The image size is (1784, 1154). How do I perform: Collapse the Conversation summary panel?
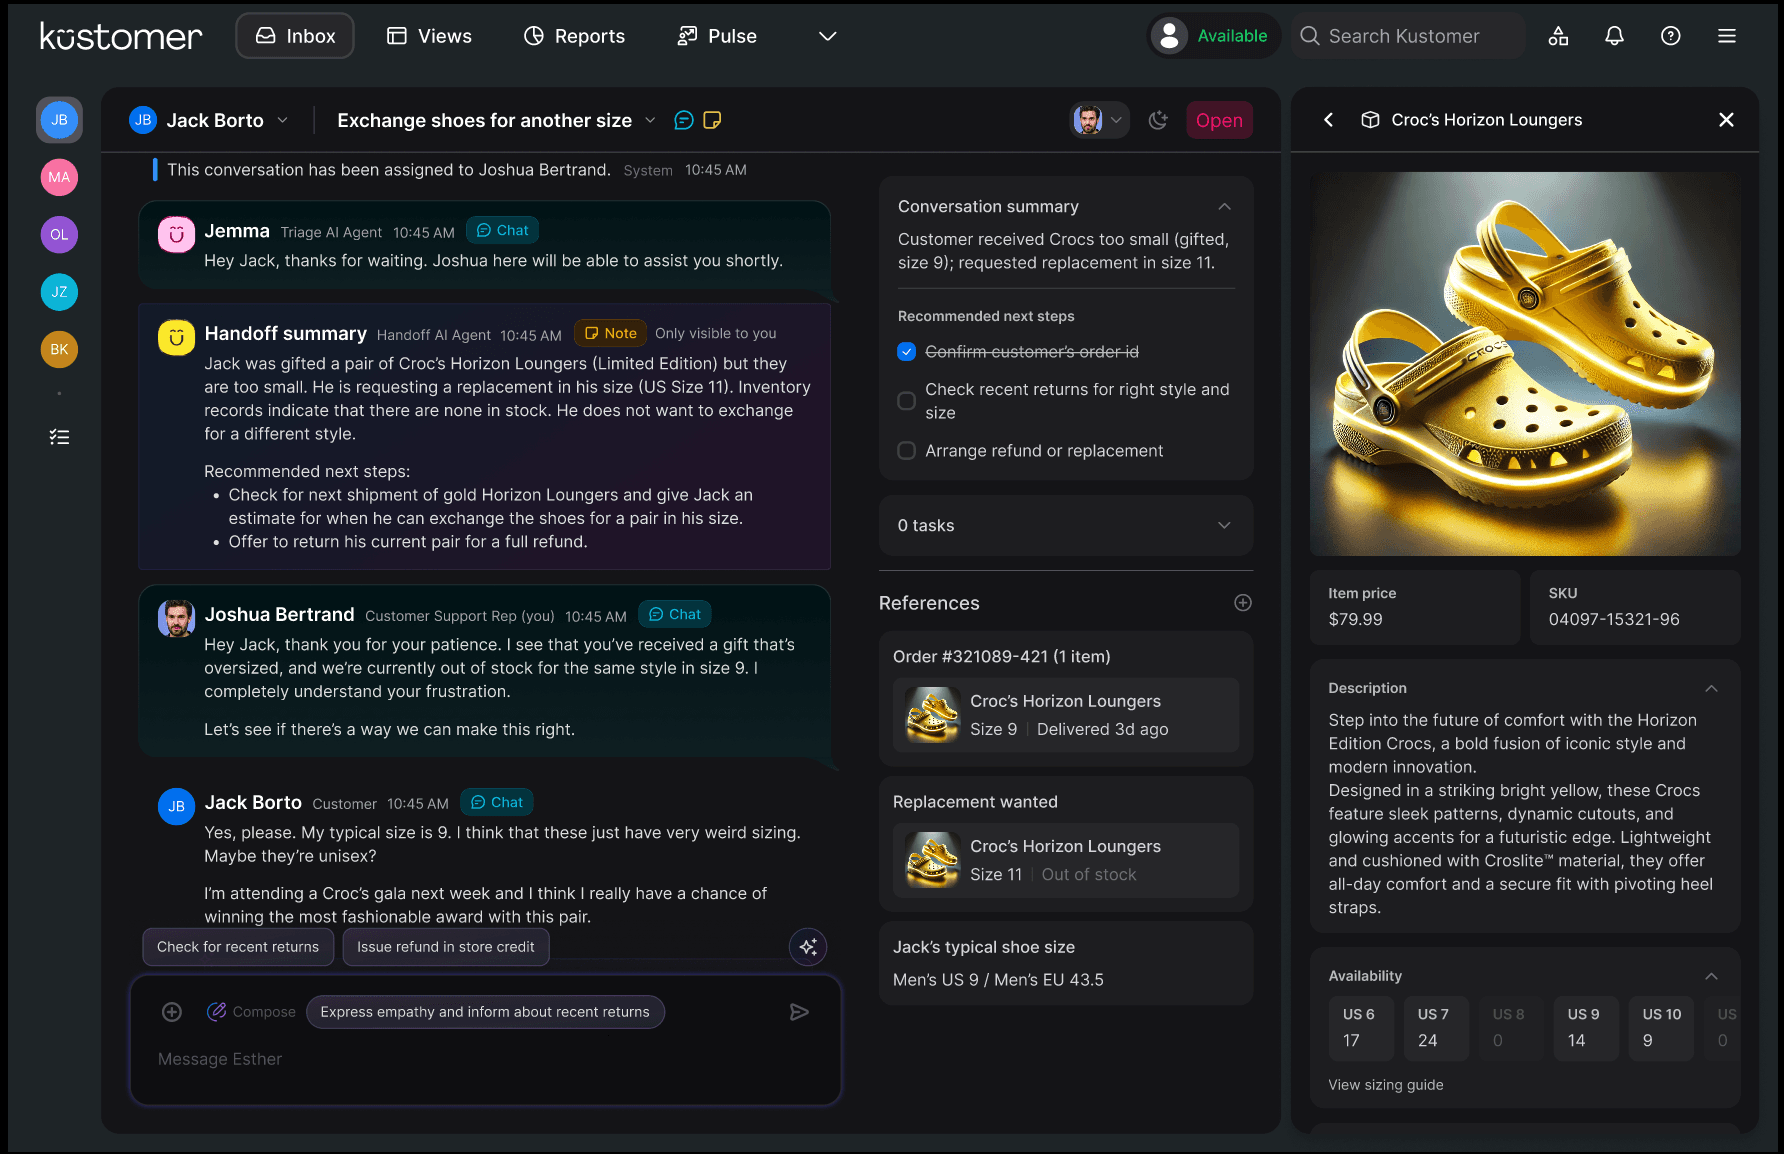pos(1224,206)
